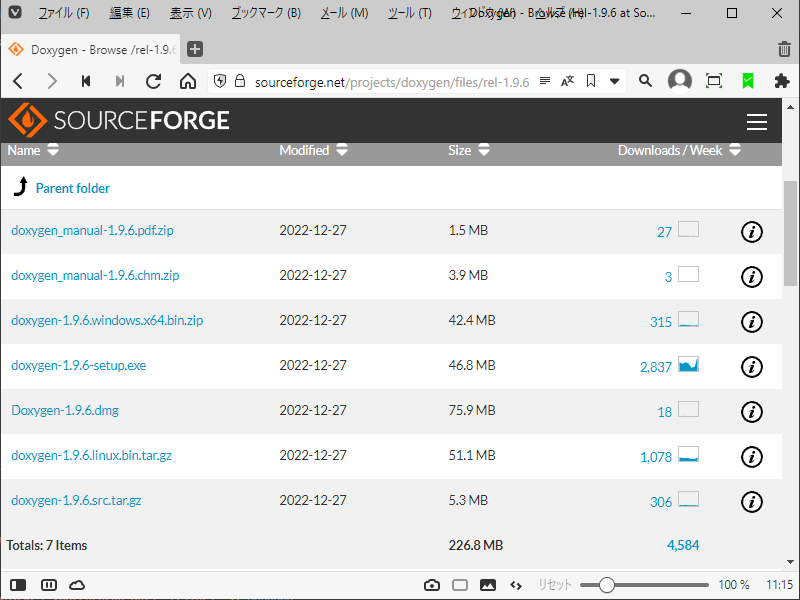Viewport: 800px width, 600px height.
Task: Sort by Downloads / Week column
Action: coord(679,151)
